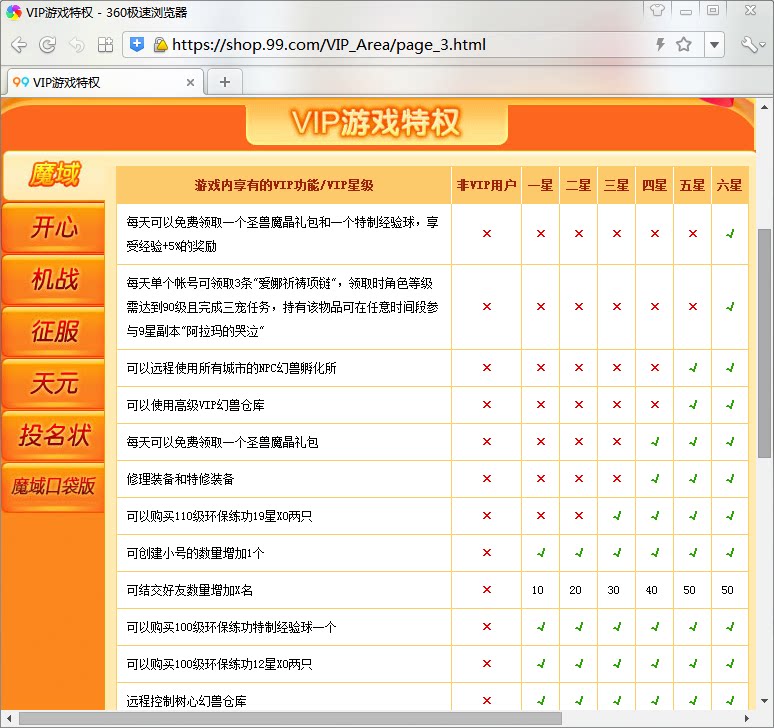
Task: Click the browser back arrow button
Action: click(19, 45)
